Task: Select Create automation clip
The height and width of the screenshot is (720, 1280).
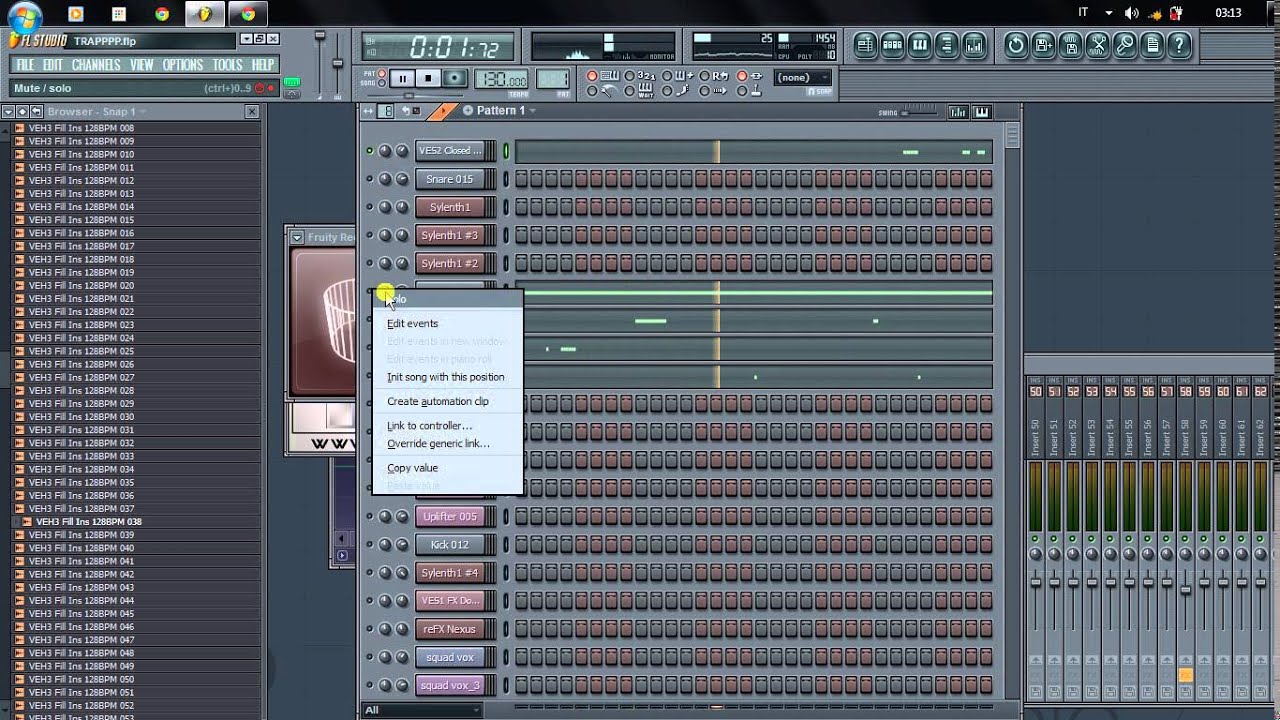Action: pos(437,401)
